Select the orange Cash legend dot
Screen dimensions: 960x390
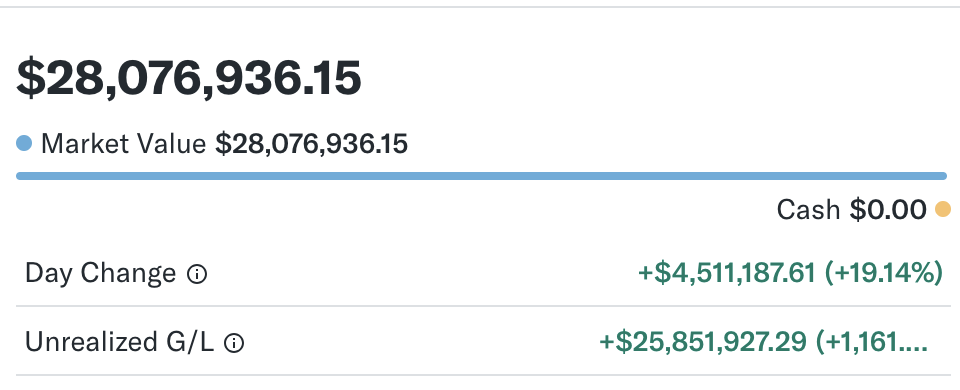[x=943, y=209]
